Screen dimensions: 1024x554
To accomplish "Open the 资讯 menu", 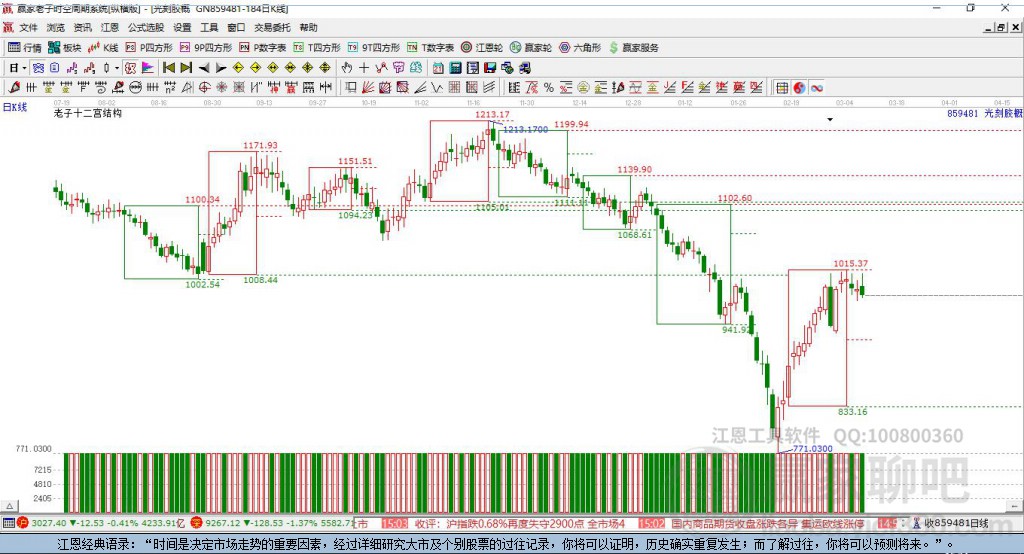I will coord(82,27).
